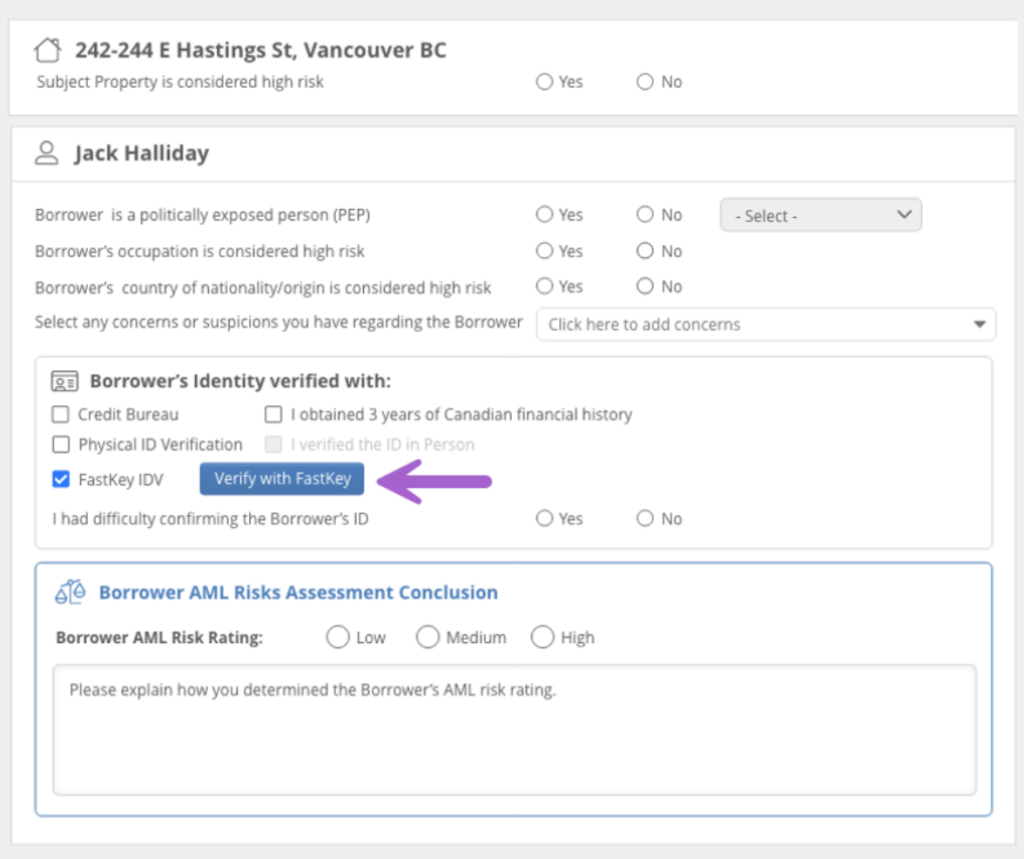Click the AML risk rating explanation text box
This screenshot has height=859, width=1024.
514,730
